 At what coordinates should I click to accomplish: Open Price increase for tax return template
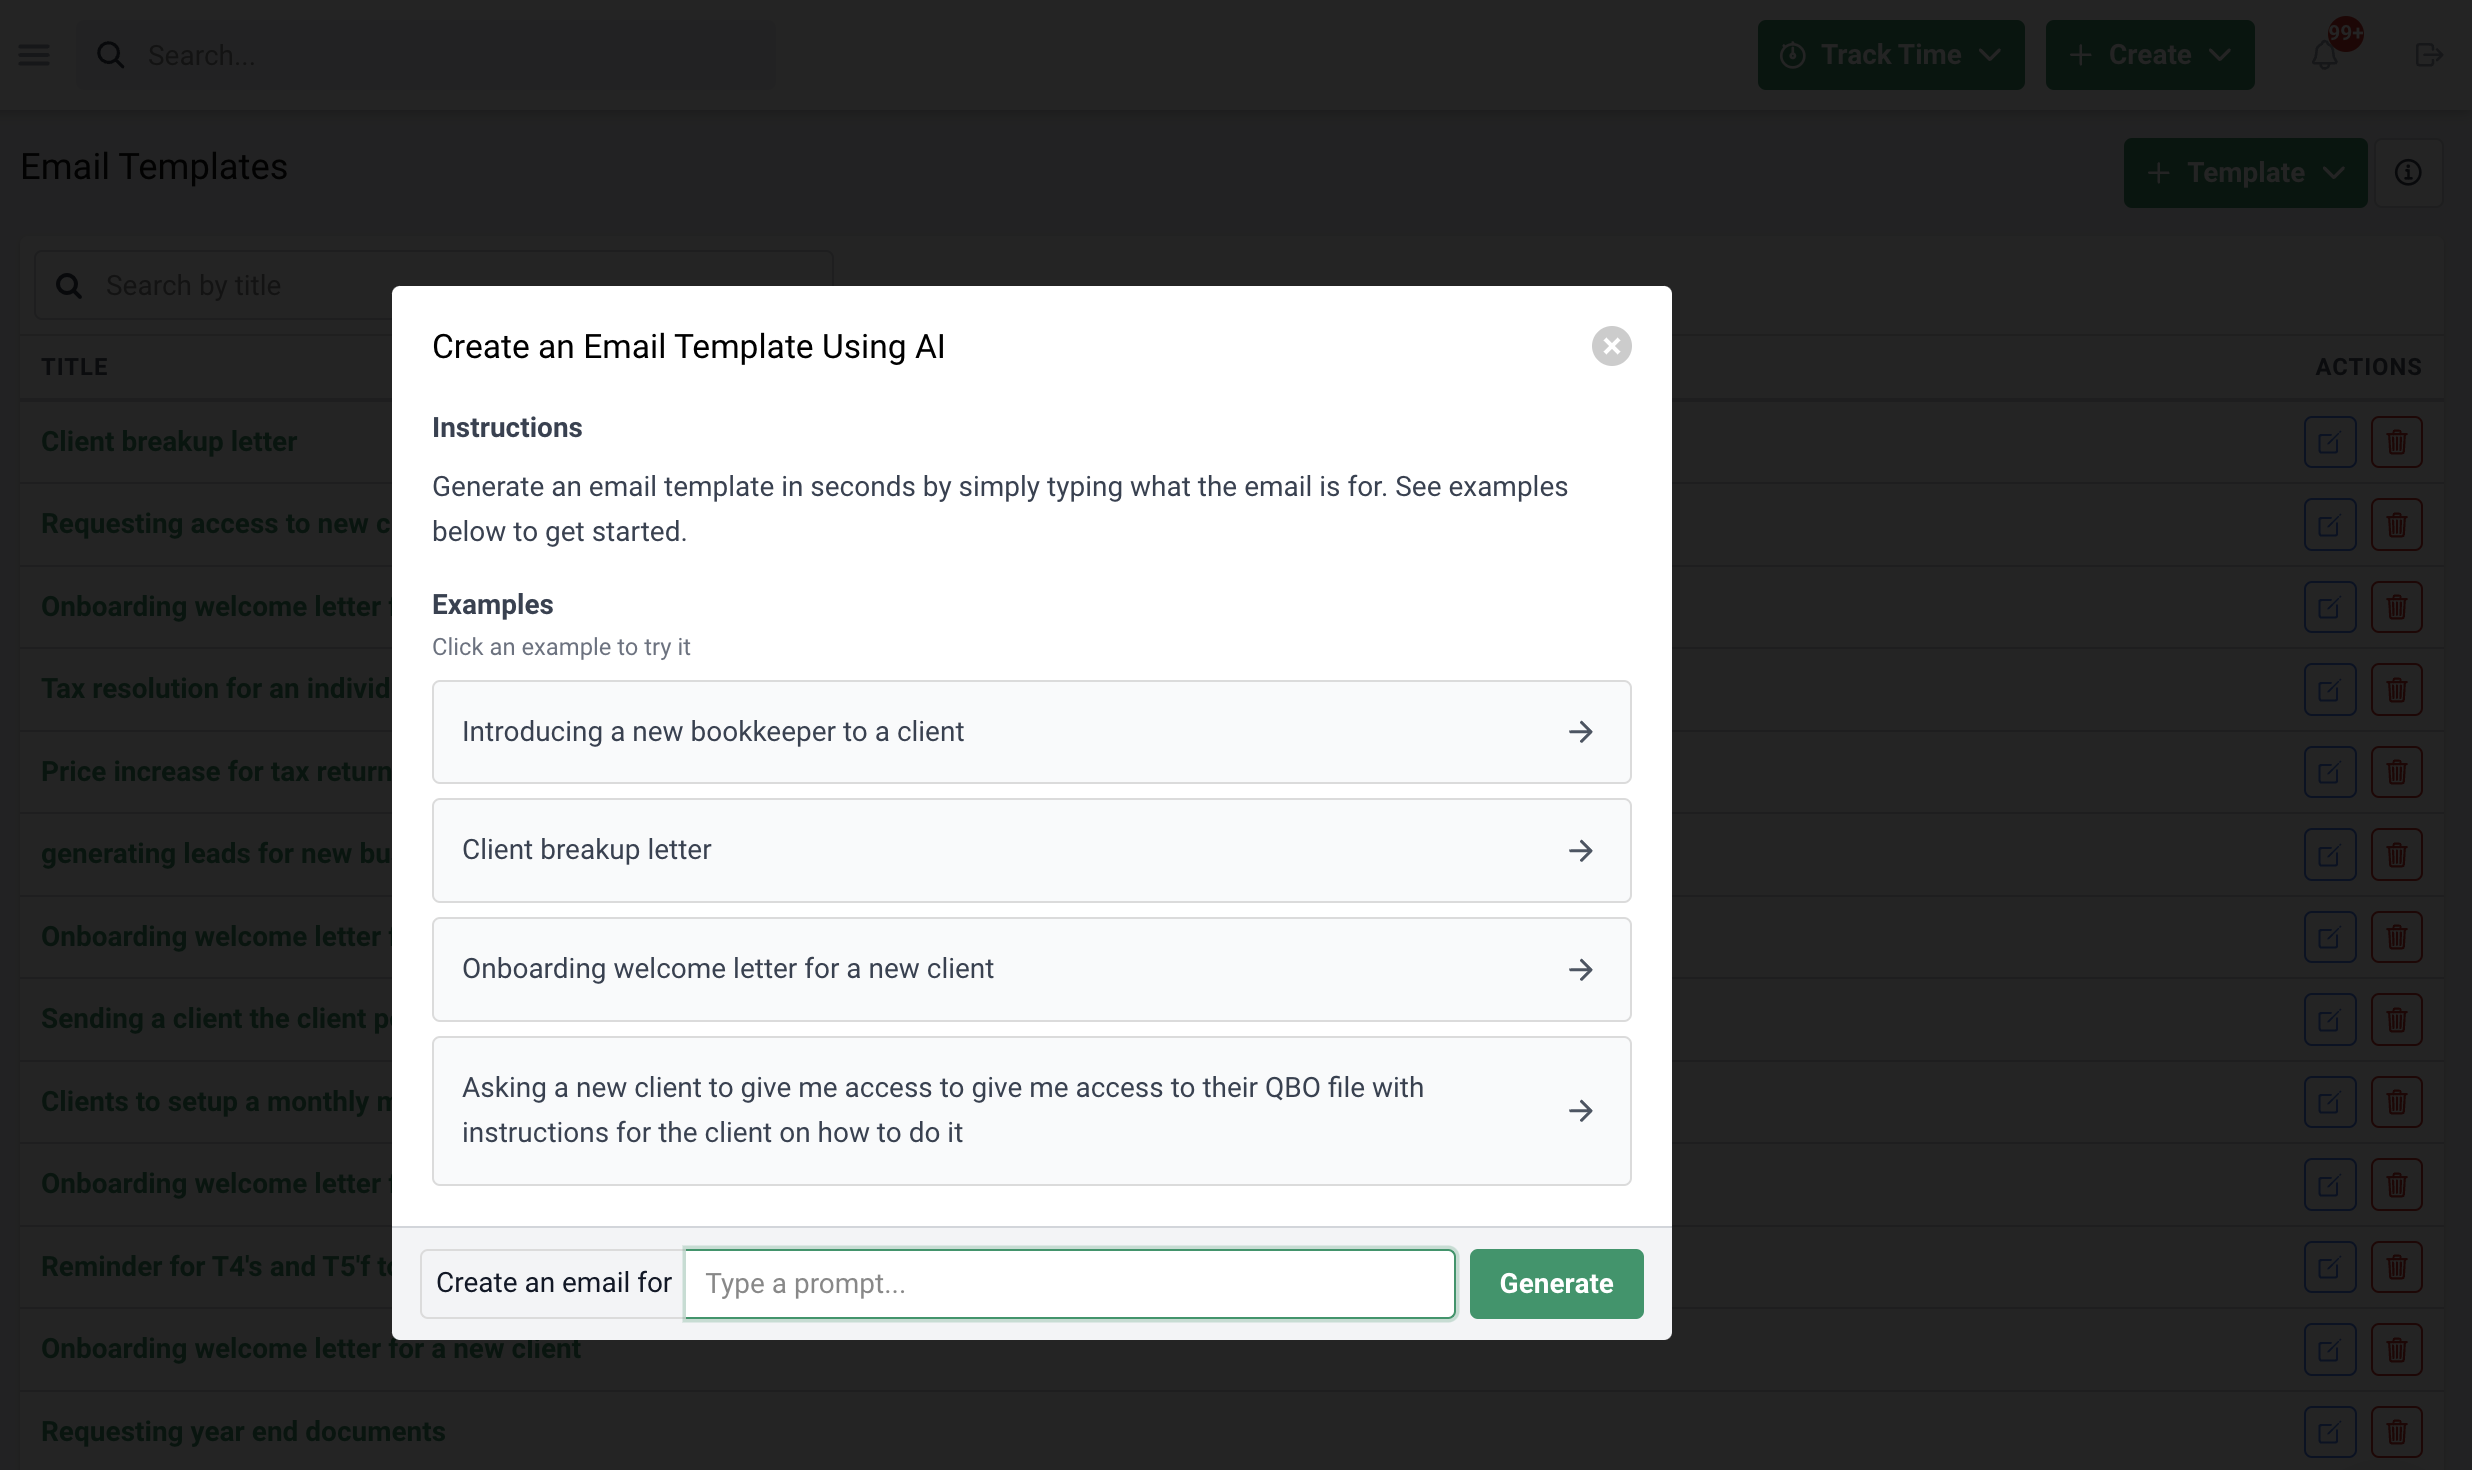pos(216,772)
